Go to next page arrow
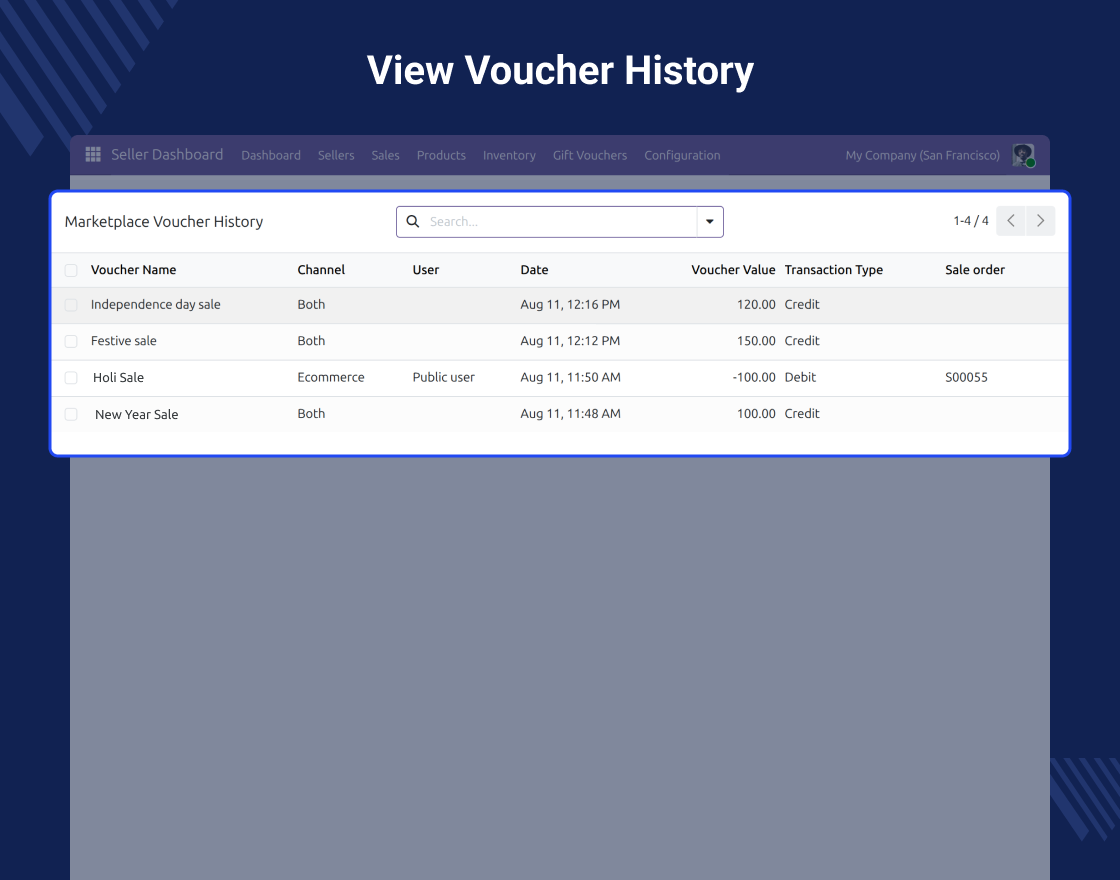Screen dimensions: 1120x880 coord(1041,221)
